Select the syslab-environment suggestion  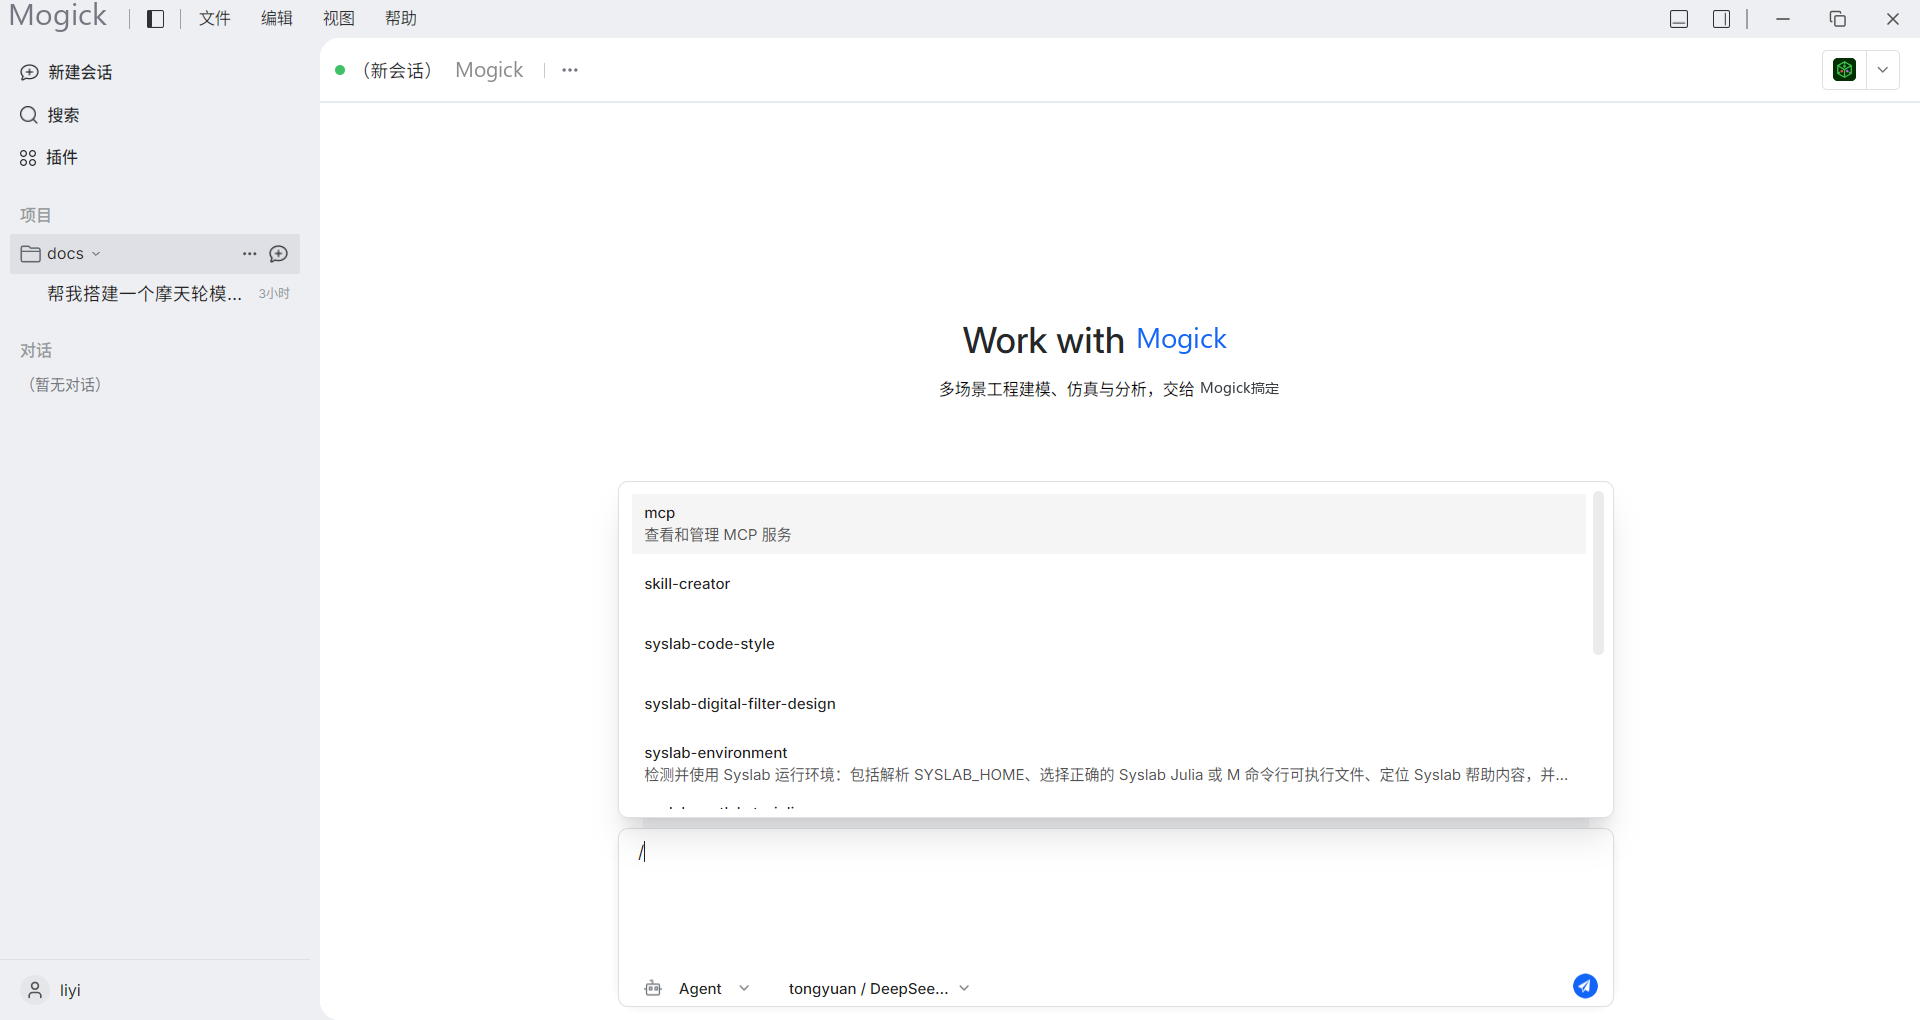[1108, 764]
